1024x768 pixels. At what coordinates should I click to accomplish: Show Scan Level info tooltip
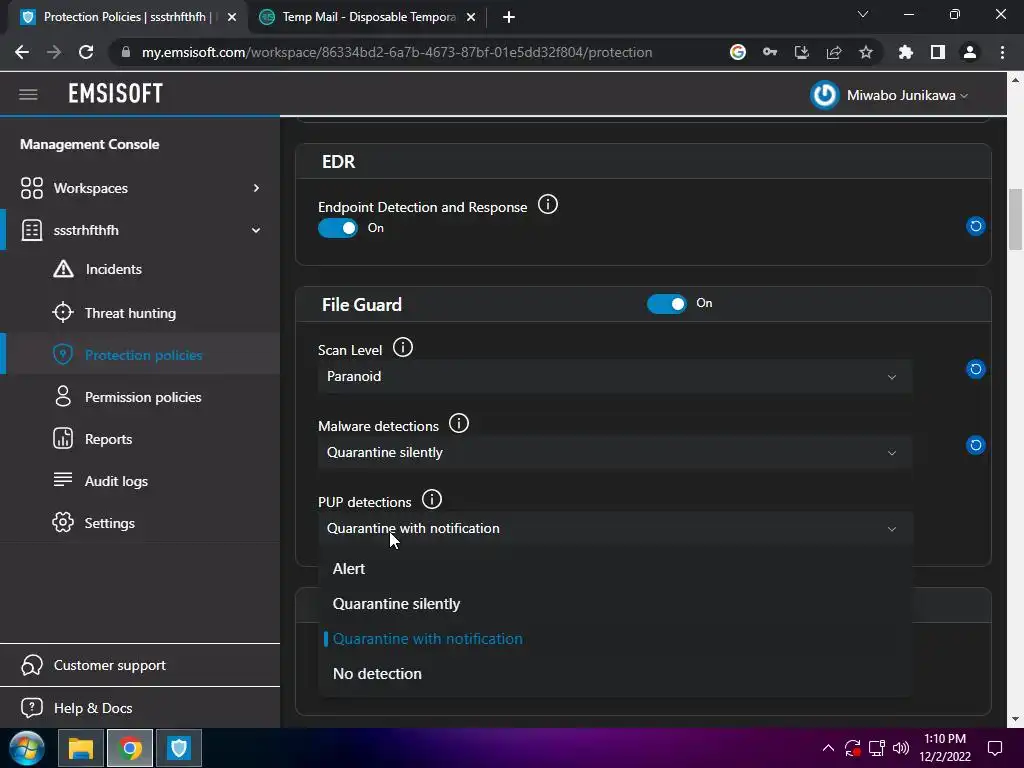pos(403,347)
